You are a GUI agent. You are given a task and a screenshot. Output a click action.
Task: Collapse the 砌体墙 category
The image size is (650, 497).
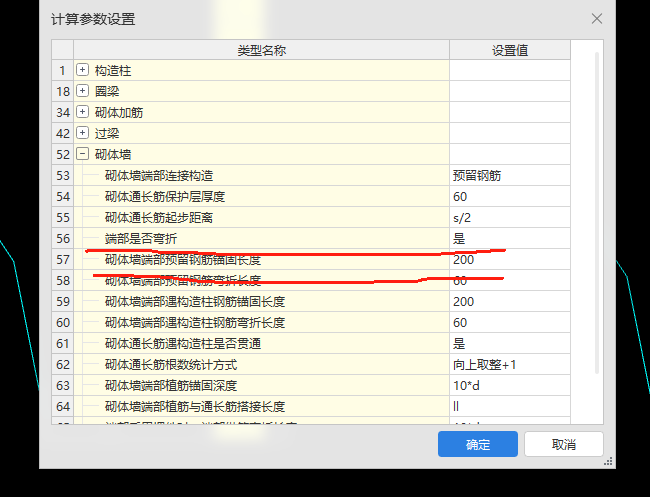tap(82, 154)
